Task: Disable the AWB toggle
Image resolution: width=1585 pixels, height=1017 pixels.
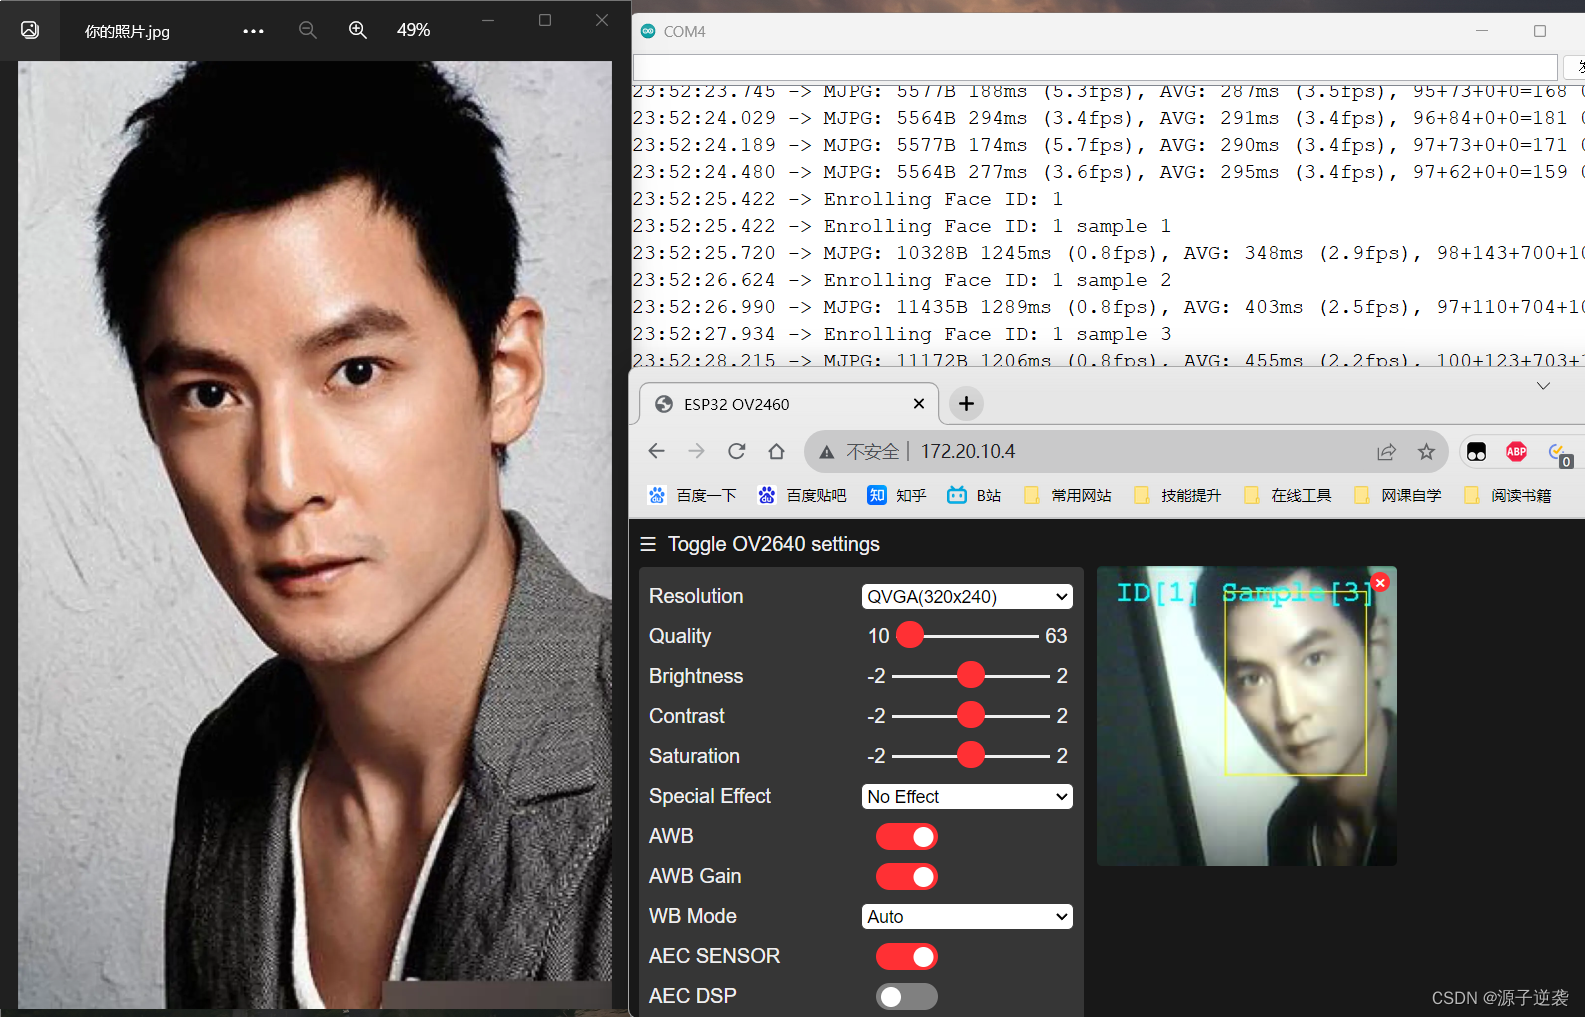Action: [x=907, y=836]
